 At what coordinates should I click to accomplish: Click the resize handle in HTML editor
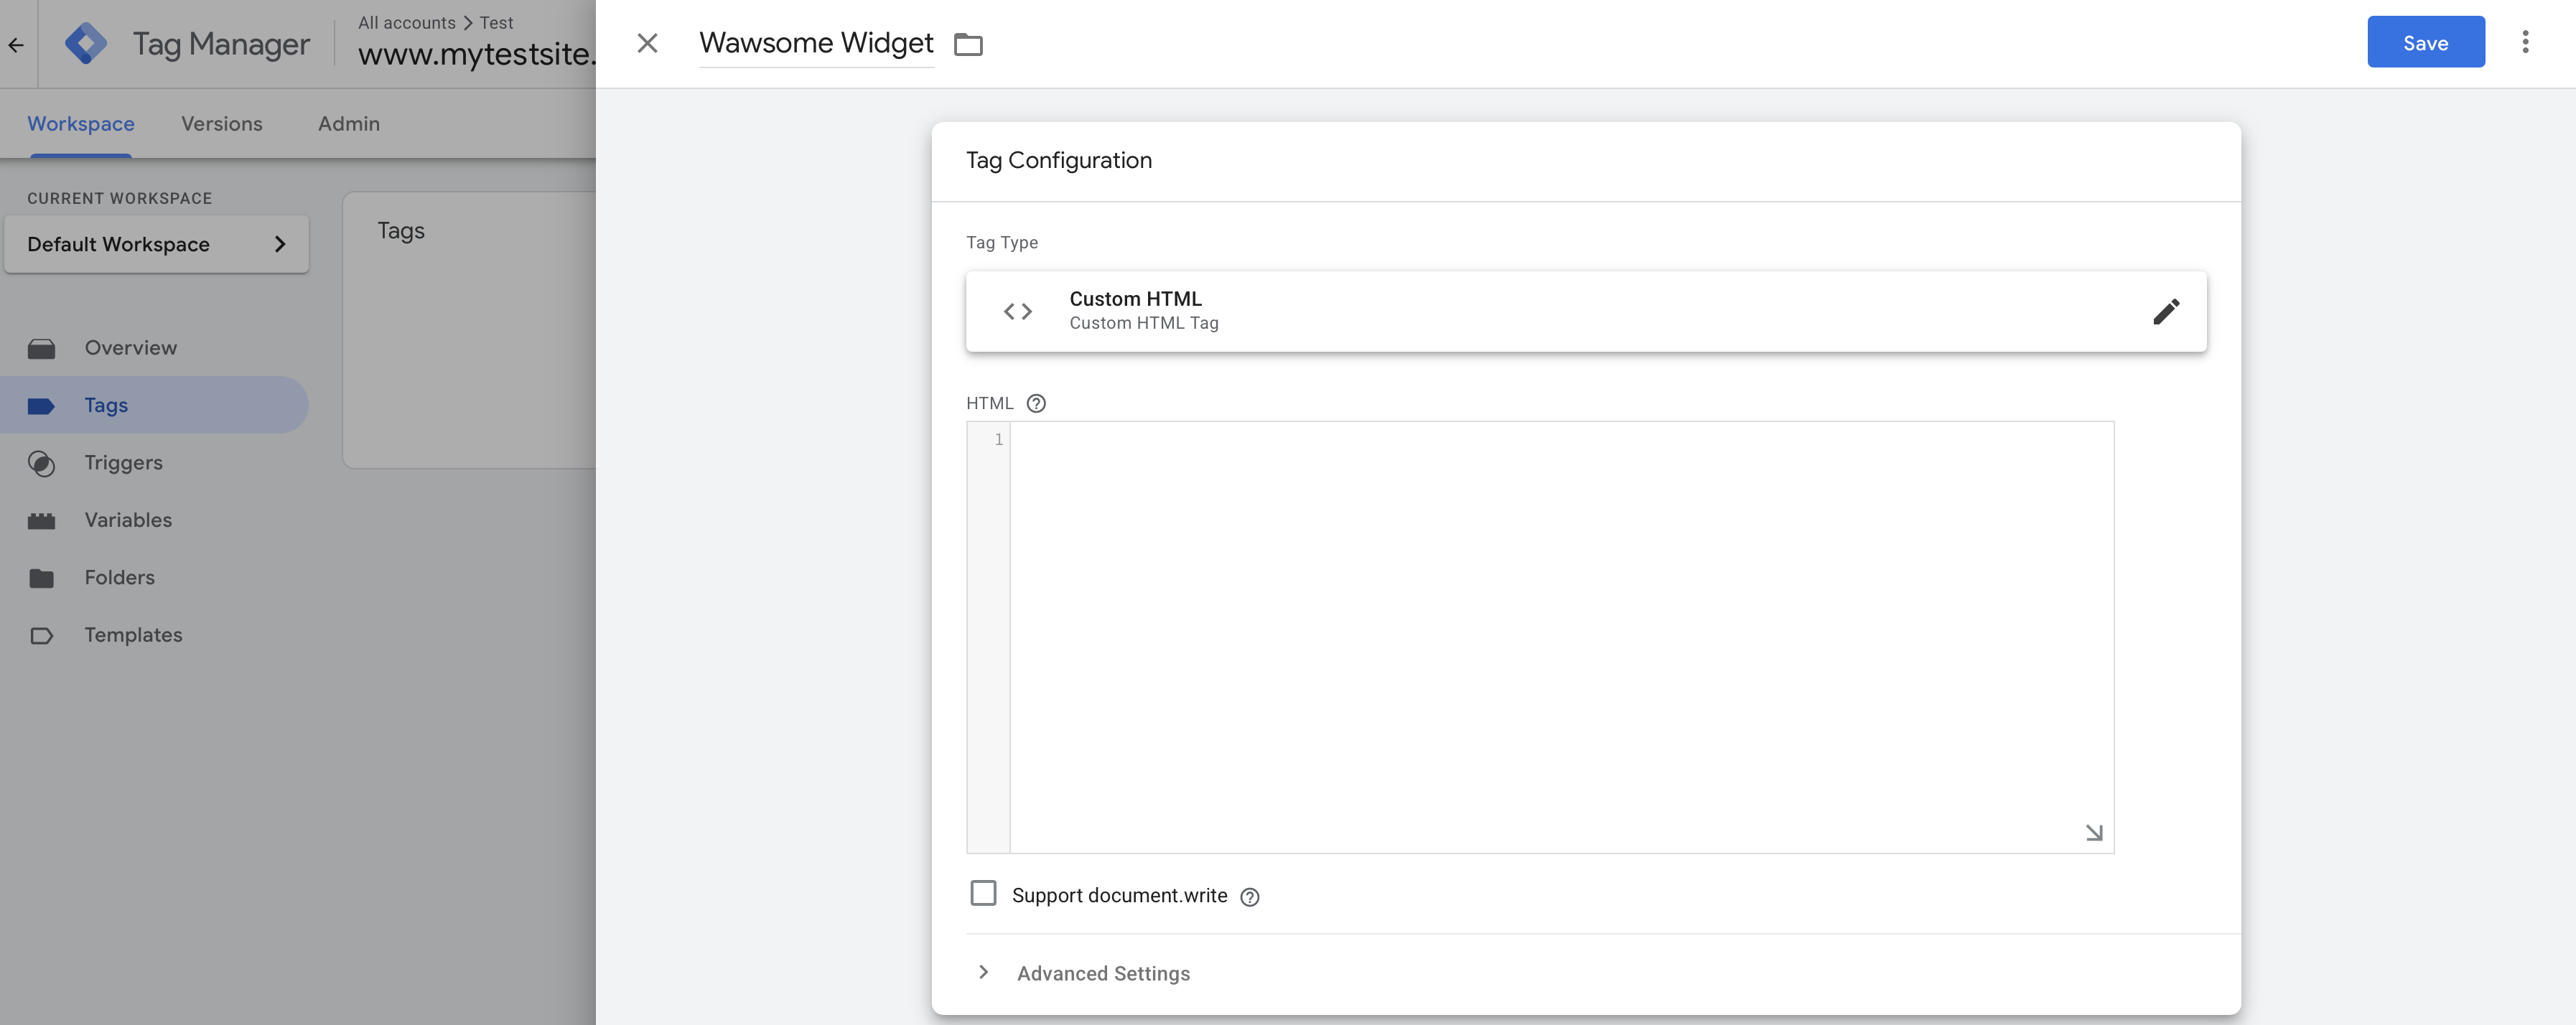tap(2093, 832)
